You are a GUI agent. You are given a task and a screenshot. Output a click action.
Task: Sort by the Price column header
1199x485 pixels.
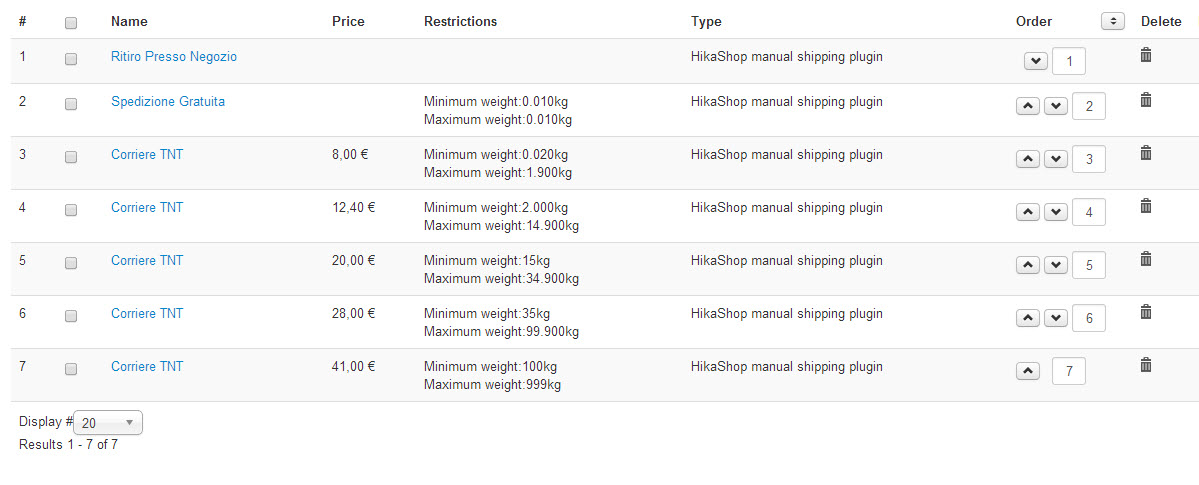(348, 21)
